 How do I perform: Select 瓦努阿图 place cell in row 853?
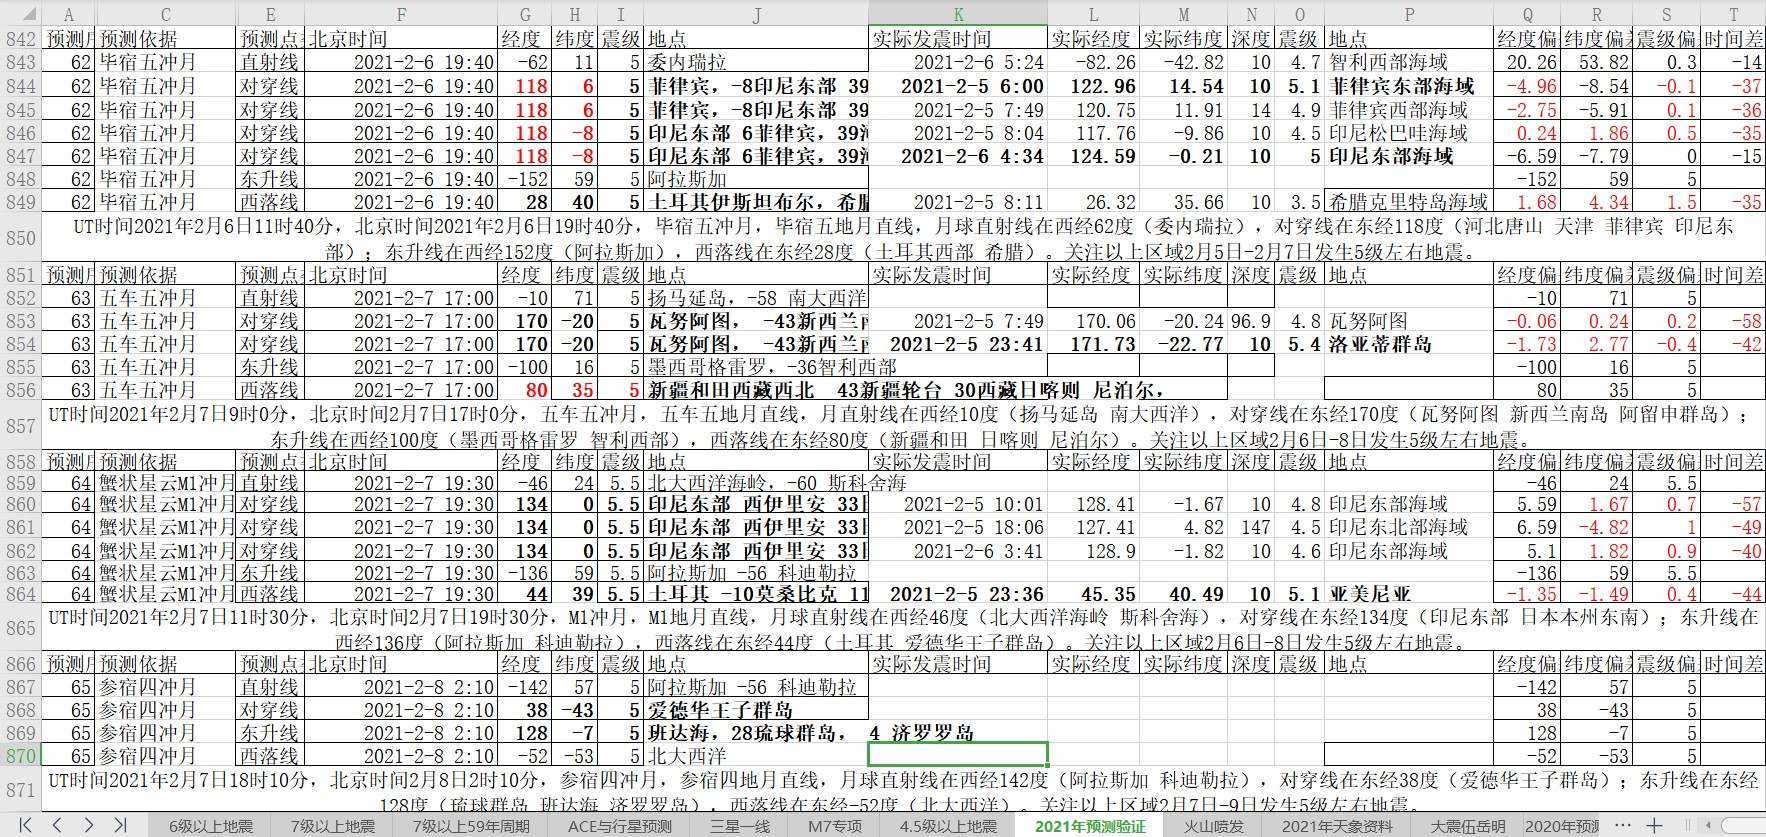click(1409, 321)
